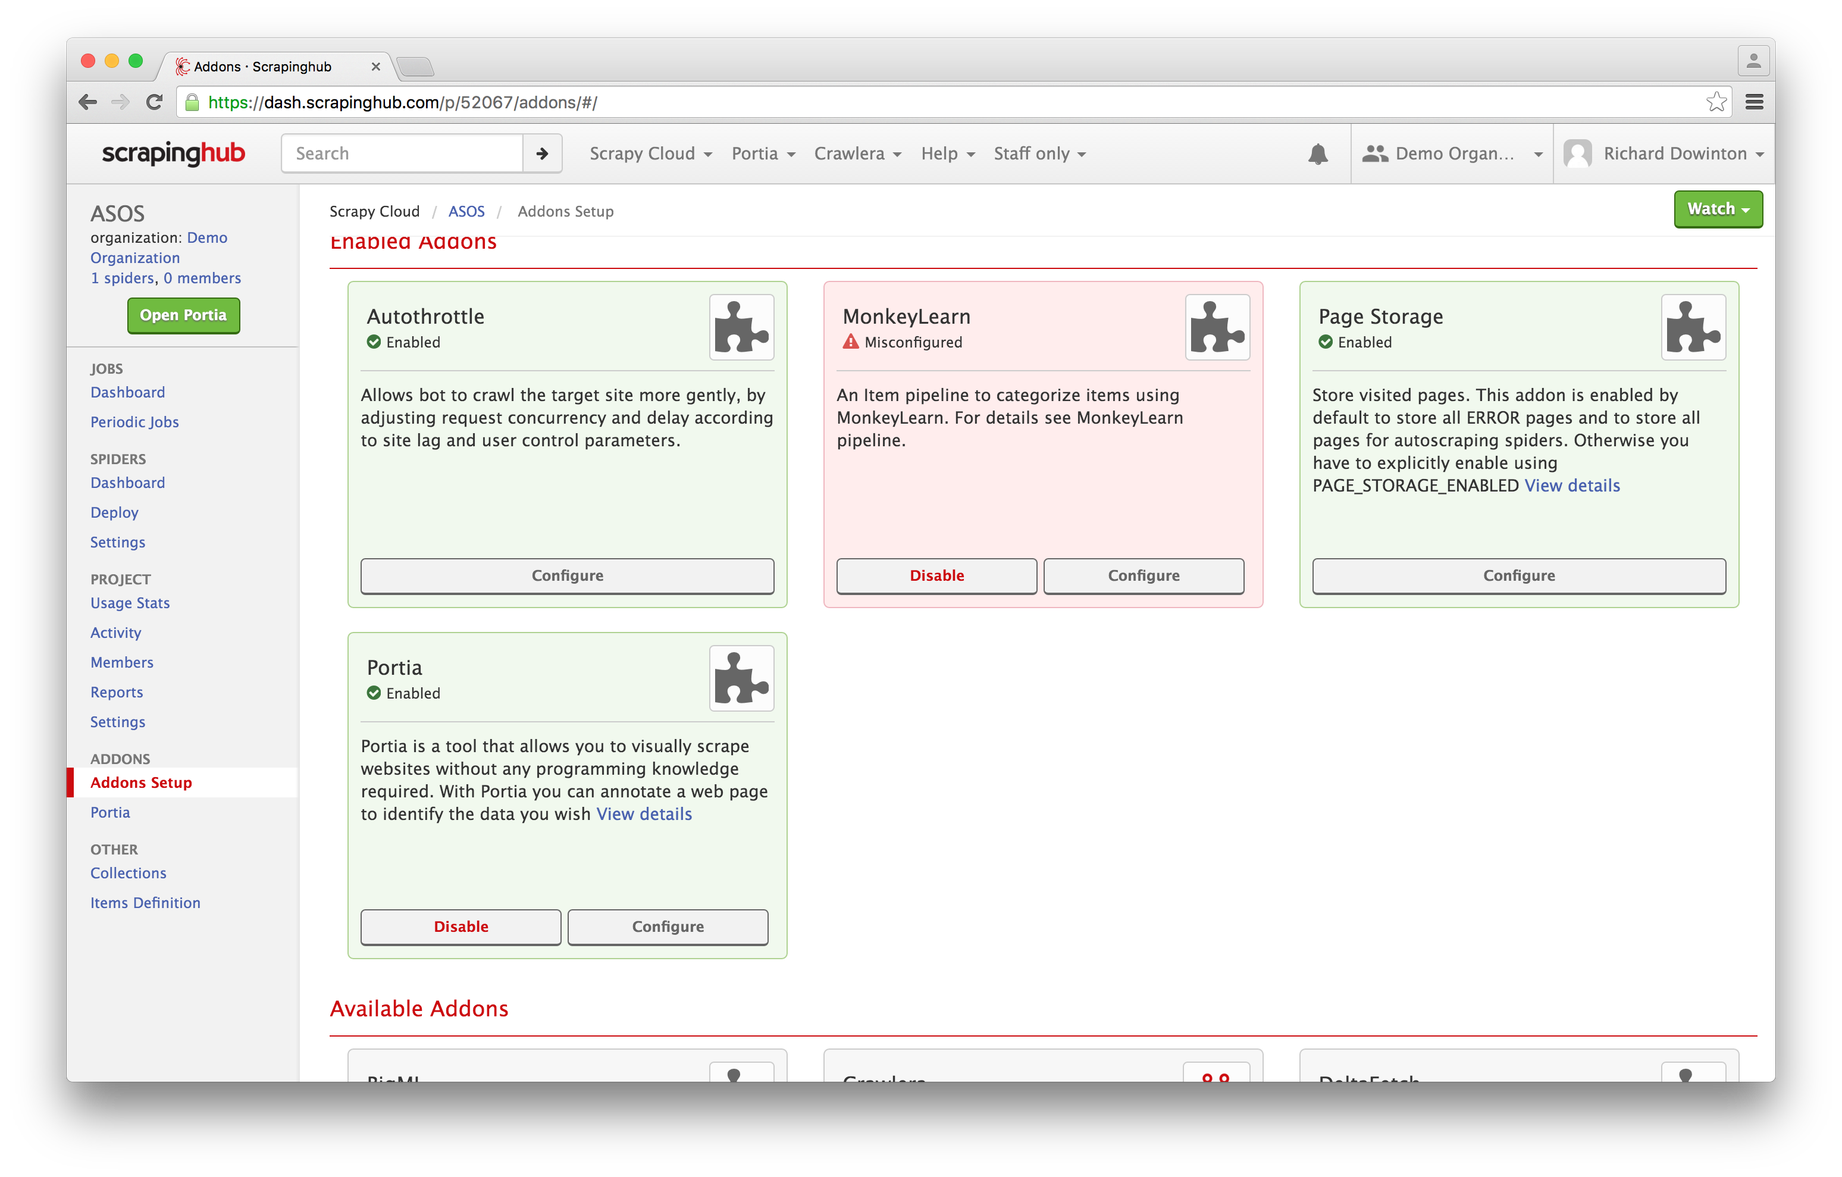Open Portia View details link

pos(644,815)
